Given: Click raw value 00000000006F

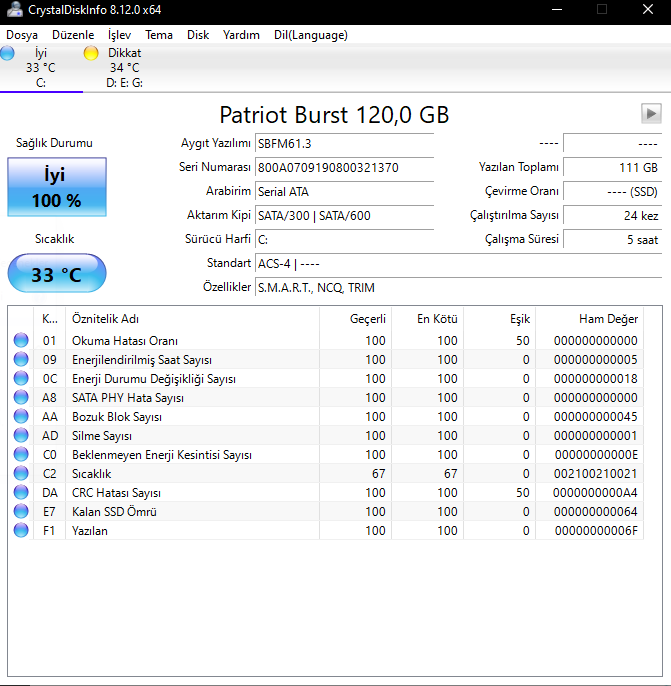Looking at the screenshot, I should pyautogui.click(x=596, y=531).
